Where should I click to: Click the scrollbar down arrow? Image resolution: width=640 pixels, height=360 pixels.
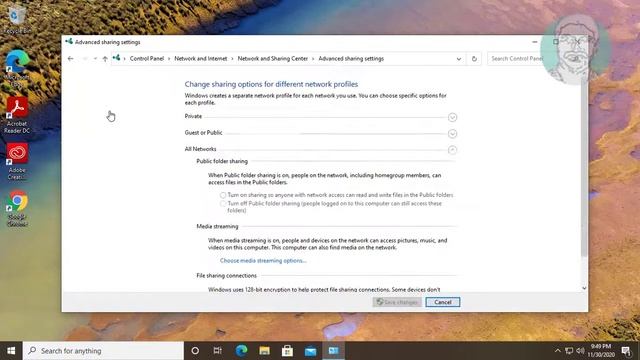tap(584, 288)
